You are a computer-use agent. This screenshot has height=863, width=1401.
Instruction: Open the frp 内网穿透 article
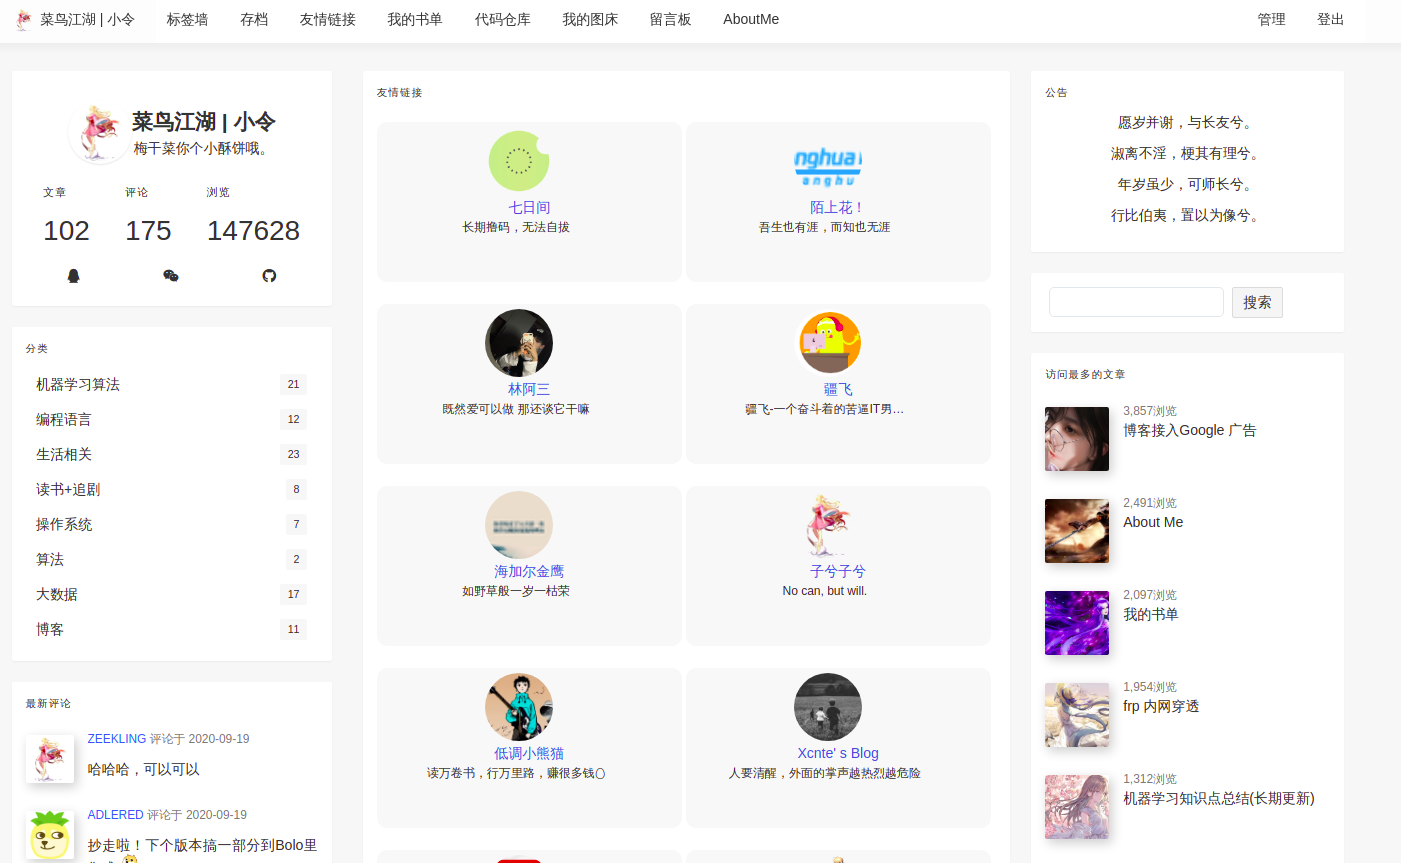click(x=1161, y=706)
